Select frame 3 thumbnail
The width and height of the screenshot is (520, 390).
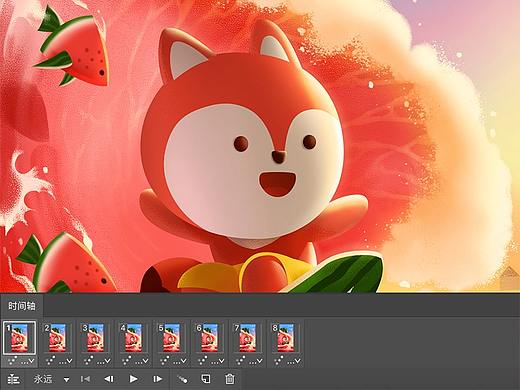[x=95, y=338]
